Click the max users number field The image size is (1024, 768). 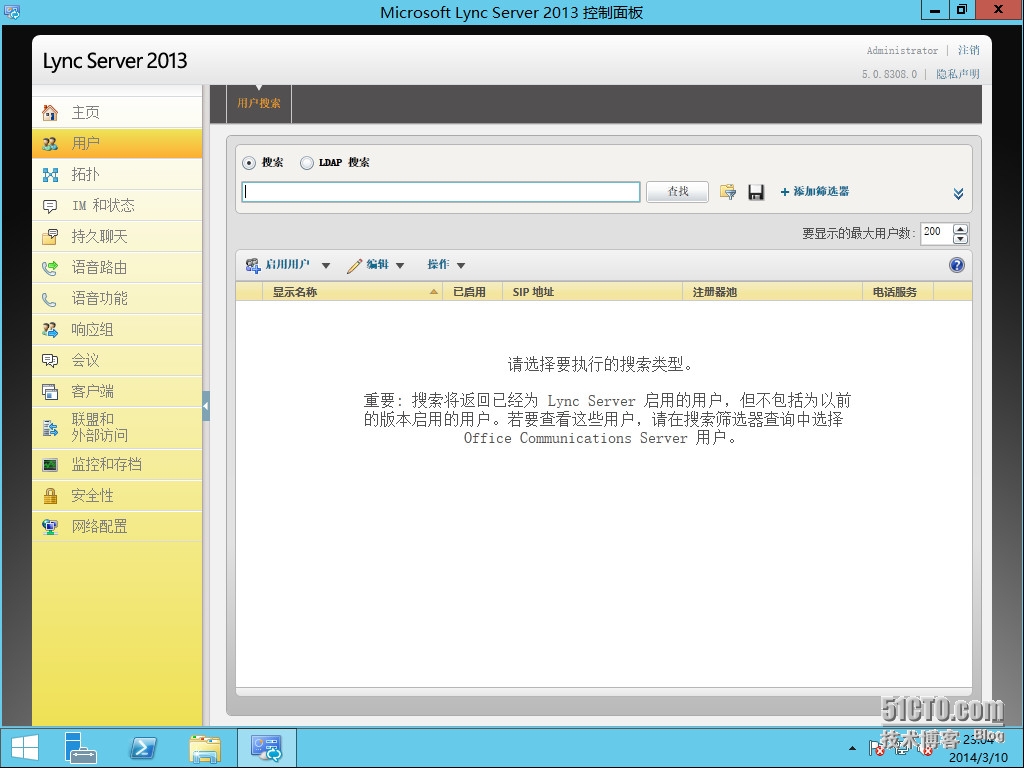point(936,233)
